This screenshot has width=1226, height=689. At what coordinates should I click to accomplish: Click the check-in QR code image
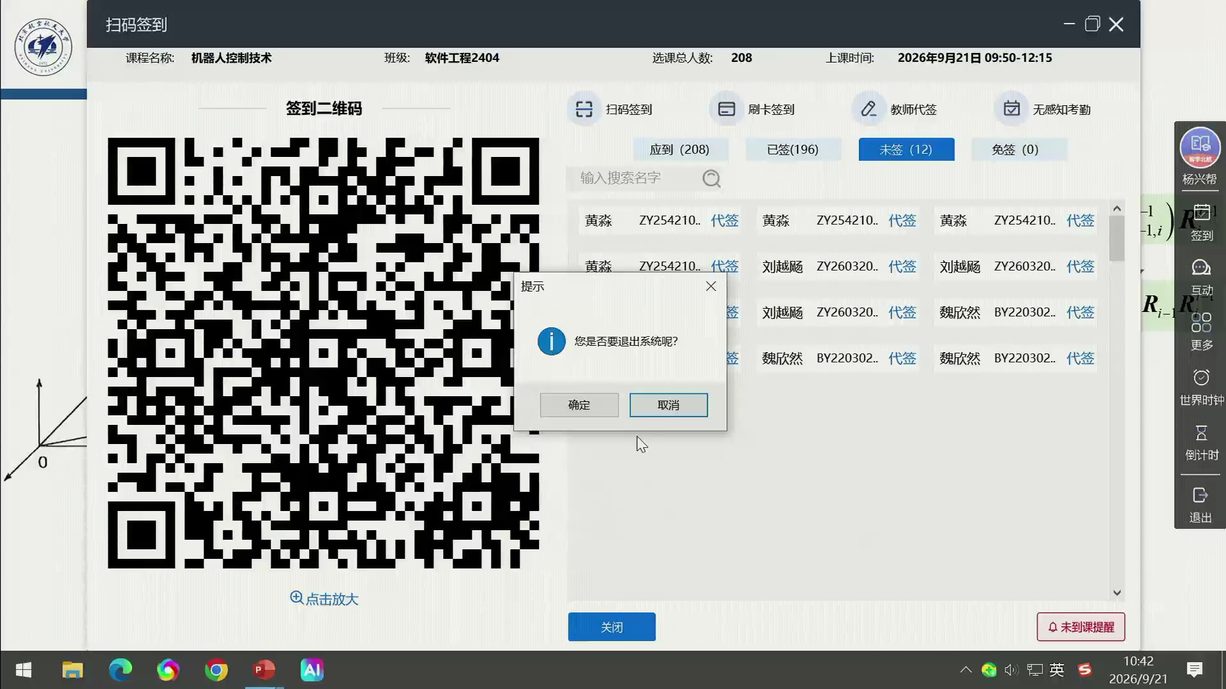(x=323, y=353)
